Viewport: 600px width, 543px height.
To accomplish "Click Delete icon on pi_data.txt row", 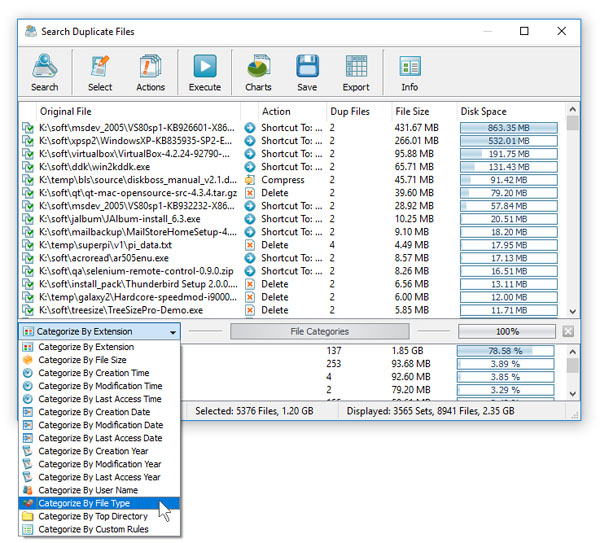I will pos(250,245).
